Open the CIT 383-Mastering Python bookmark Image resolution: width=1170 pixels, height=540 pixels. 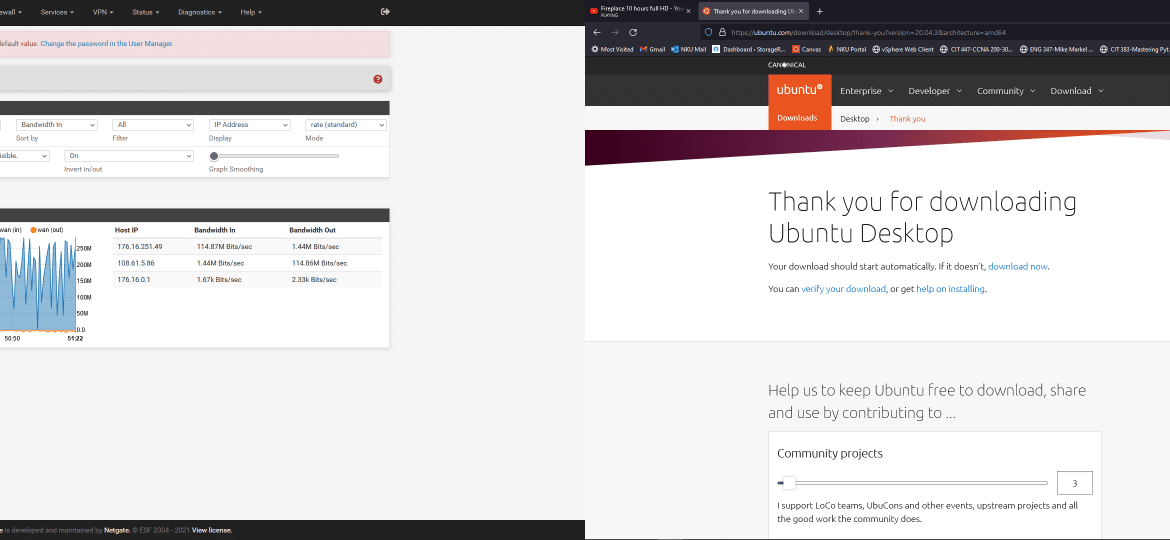(x=1134, y=49)
